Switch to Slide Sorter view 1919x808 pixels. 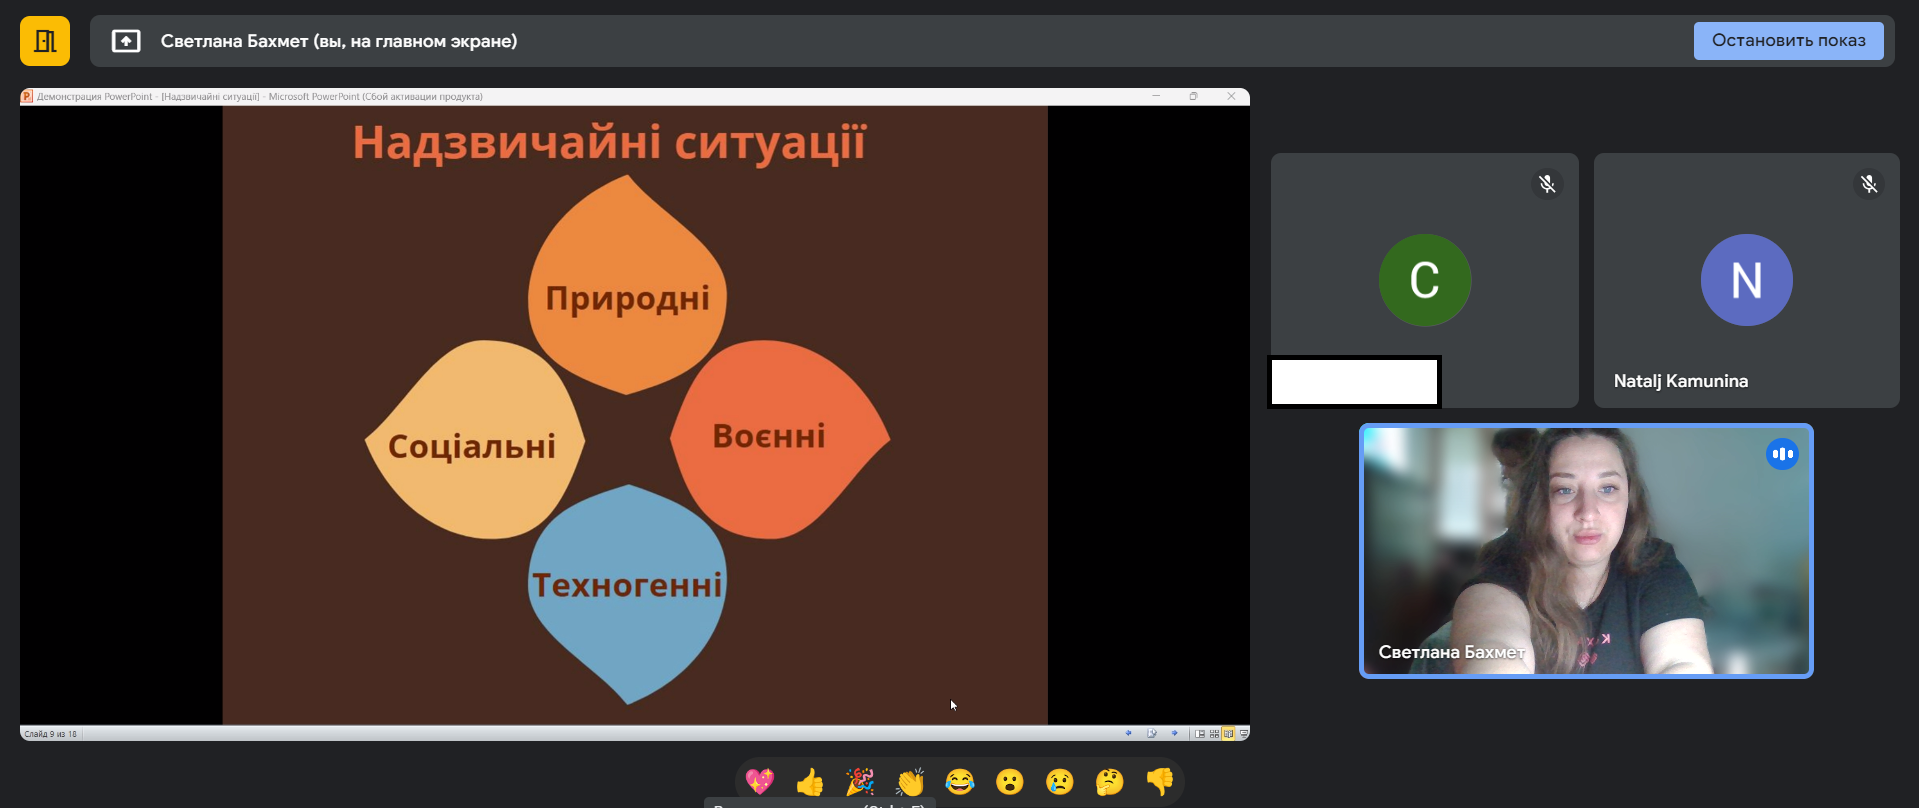[x=1214, y=733]
